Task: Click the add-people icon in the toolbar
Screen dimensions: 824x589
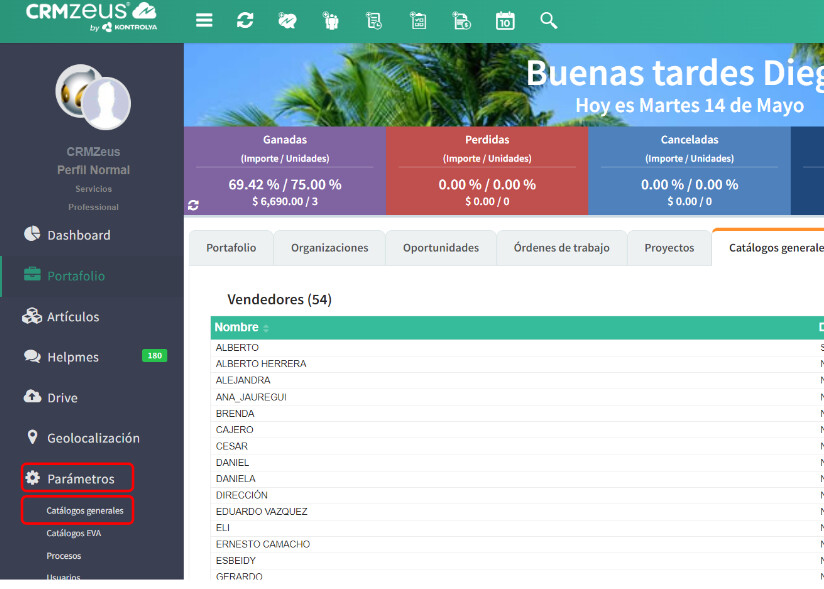Action: (x=331, y=20)
